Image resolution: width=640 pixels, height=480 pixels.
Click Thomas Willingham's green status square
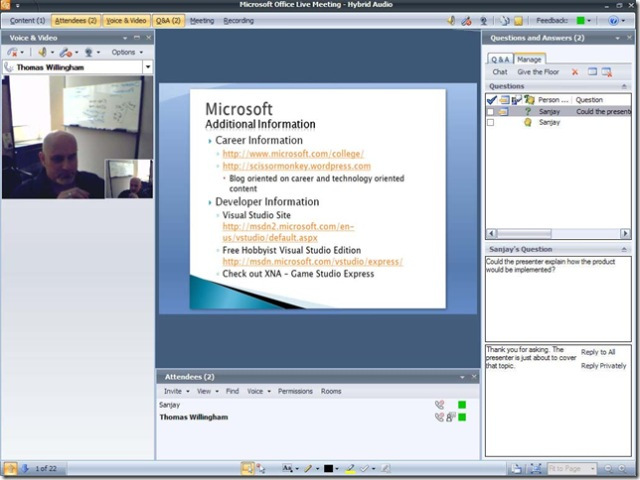[x=462, y=417]
